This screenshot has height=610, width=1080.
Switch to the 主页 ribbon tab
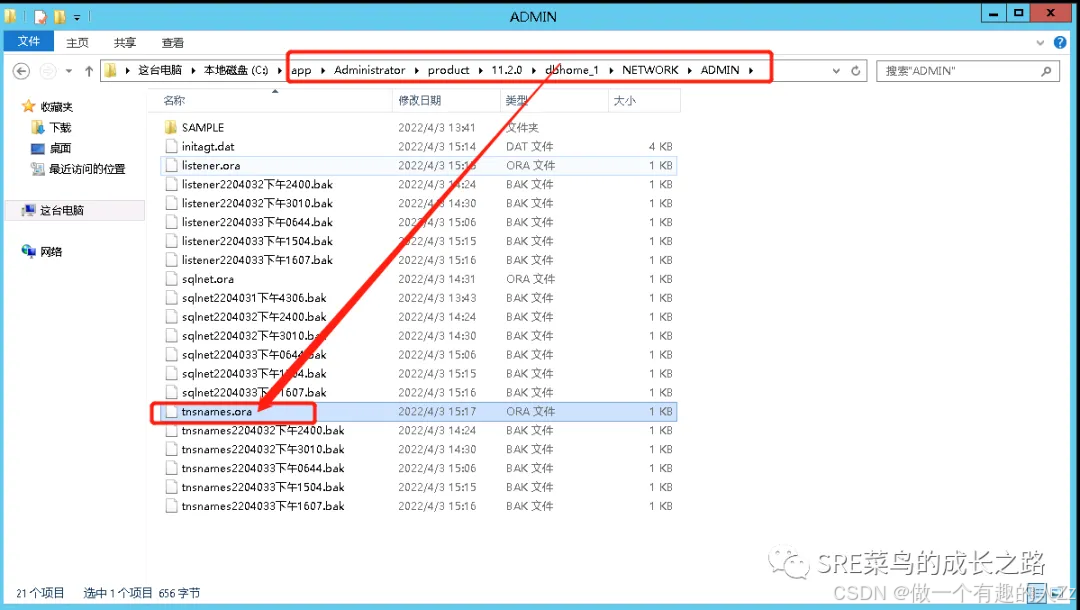click(77, 43)
